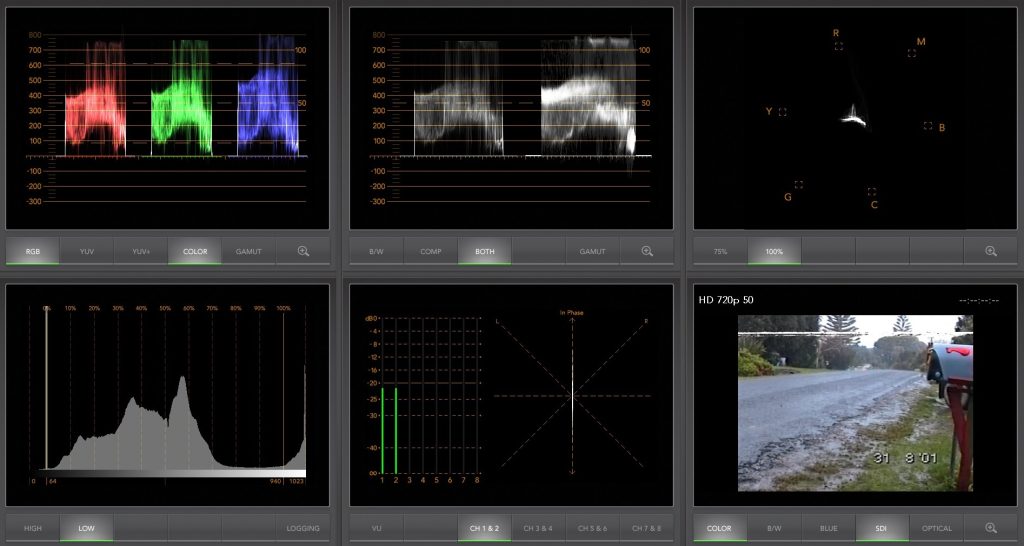This screenshot has height=546, width=1024.
Task: Select OPTICAL as the video input
Action: (x=936, y=528)
